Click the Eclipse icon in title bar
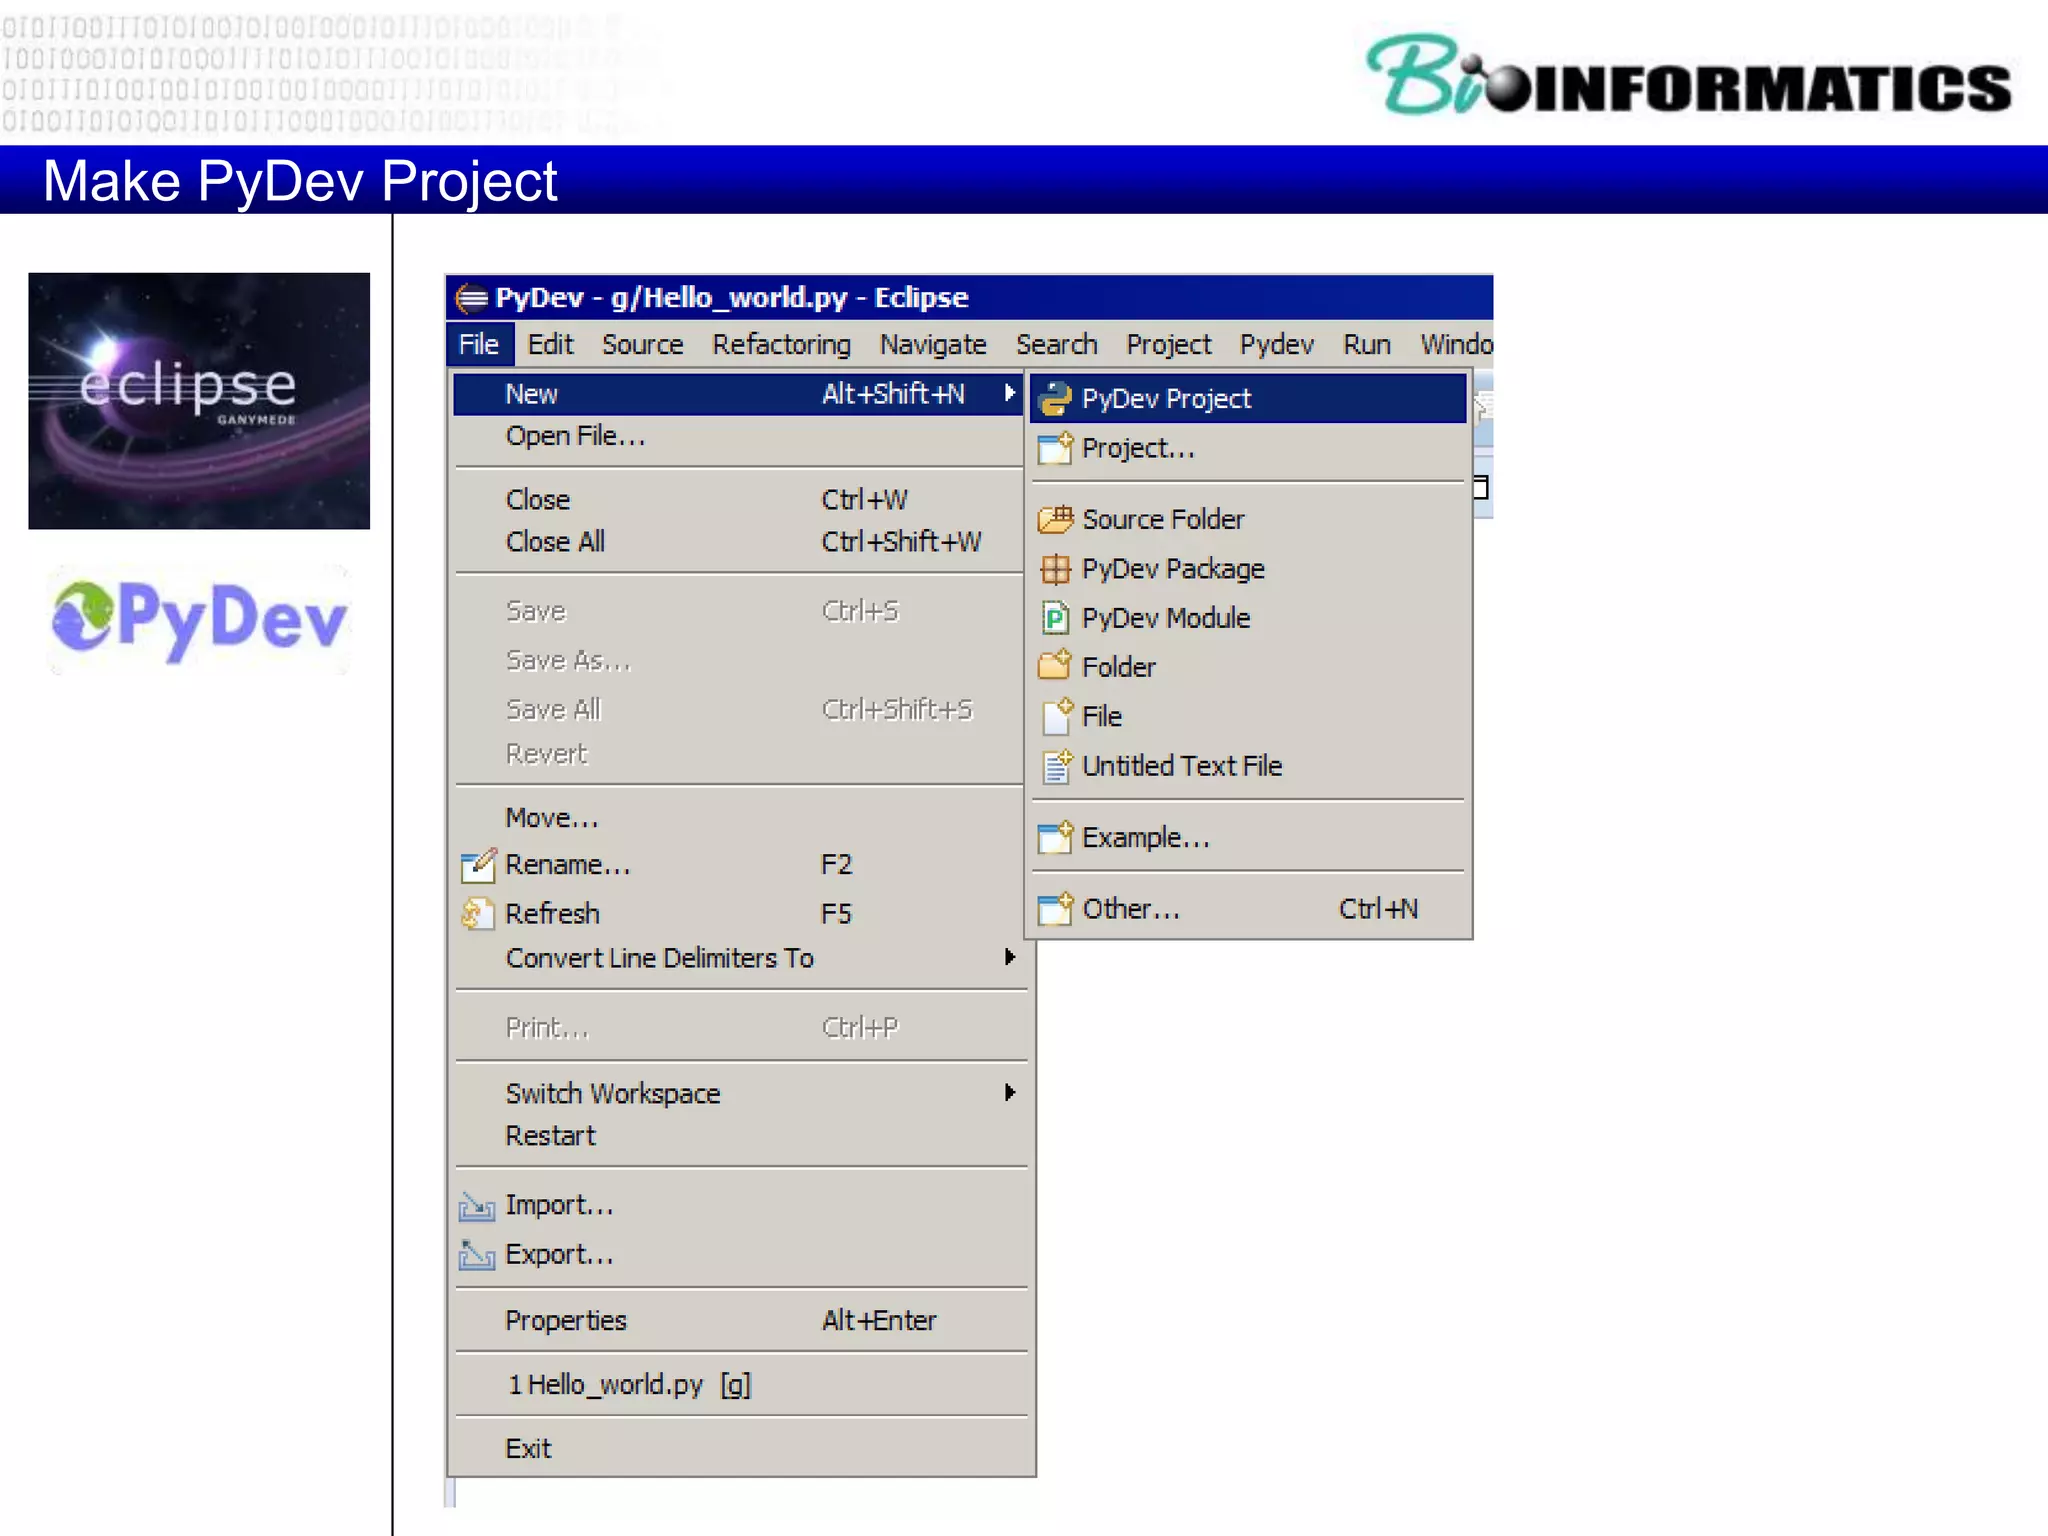Screen dimensions: 2048x1536 click(x=472, y=298)
